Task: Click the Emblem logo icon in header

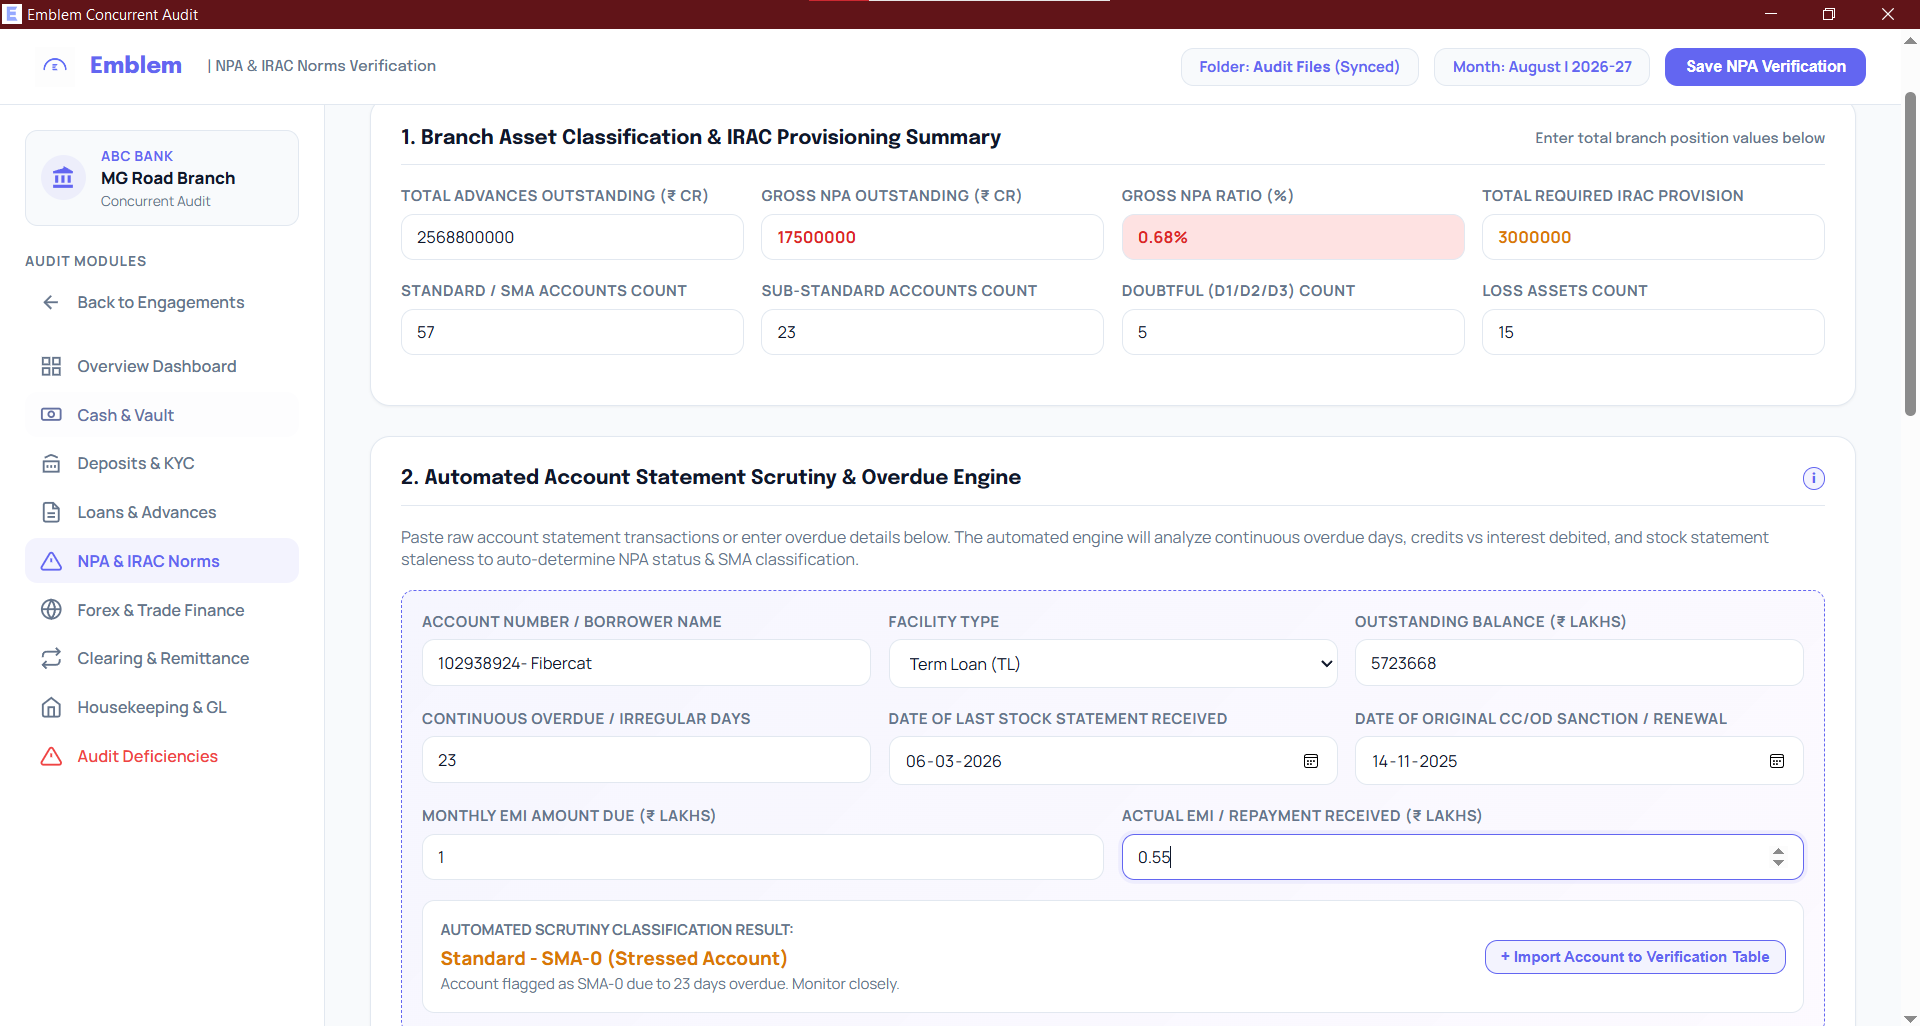Action: click(55, 66)
